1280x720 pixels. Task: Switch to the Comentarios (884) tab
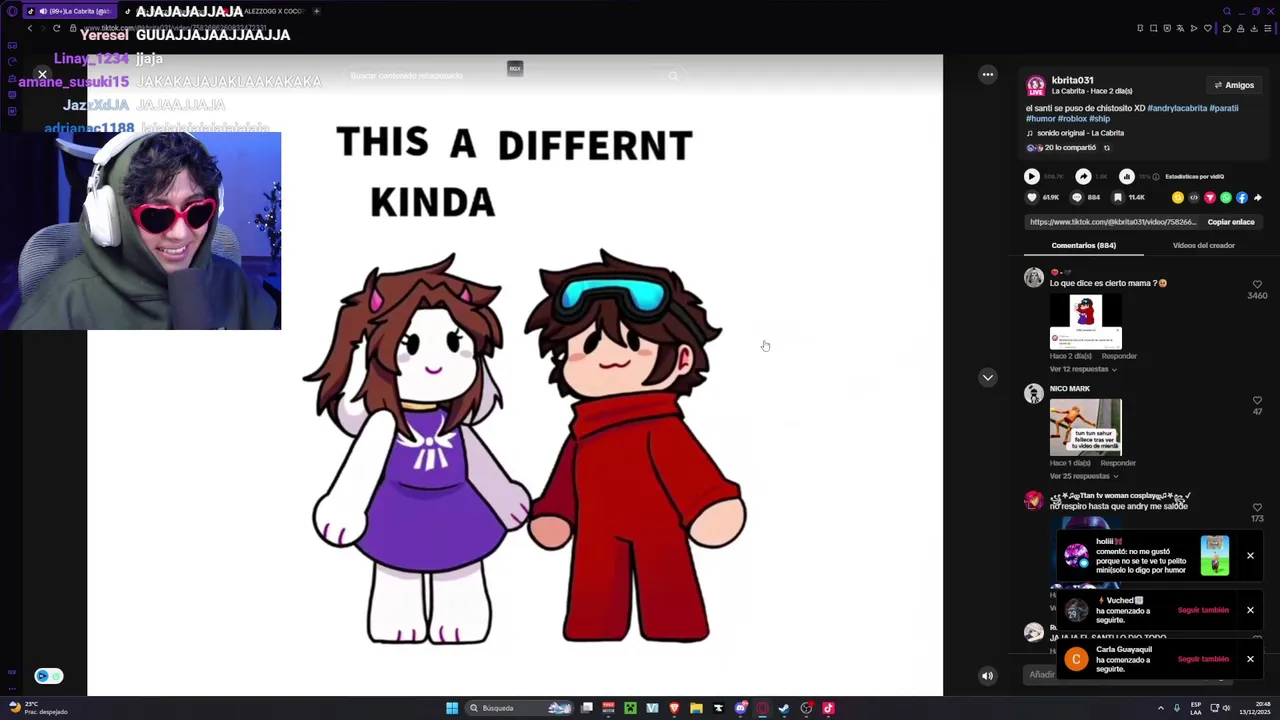(1083, 245)
